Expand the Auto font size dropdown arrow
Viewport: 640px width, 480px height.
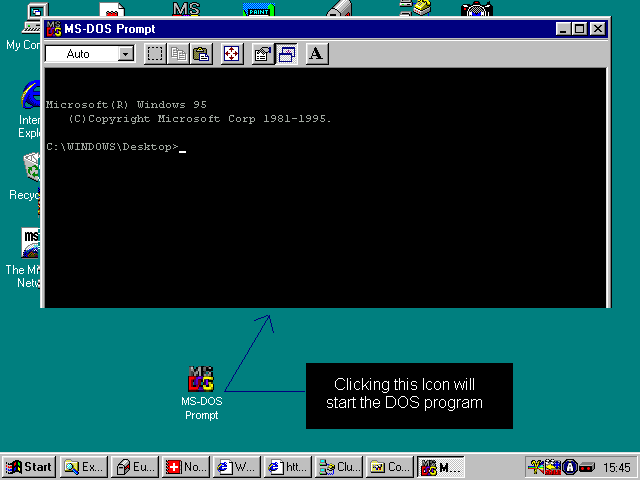pos(126,54)
